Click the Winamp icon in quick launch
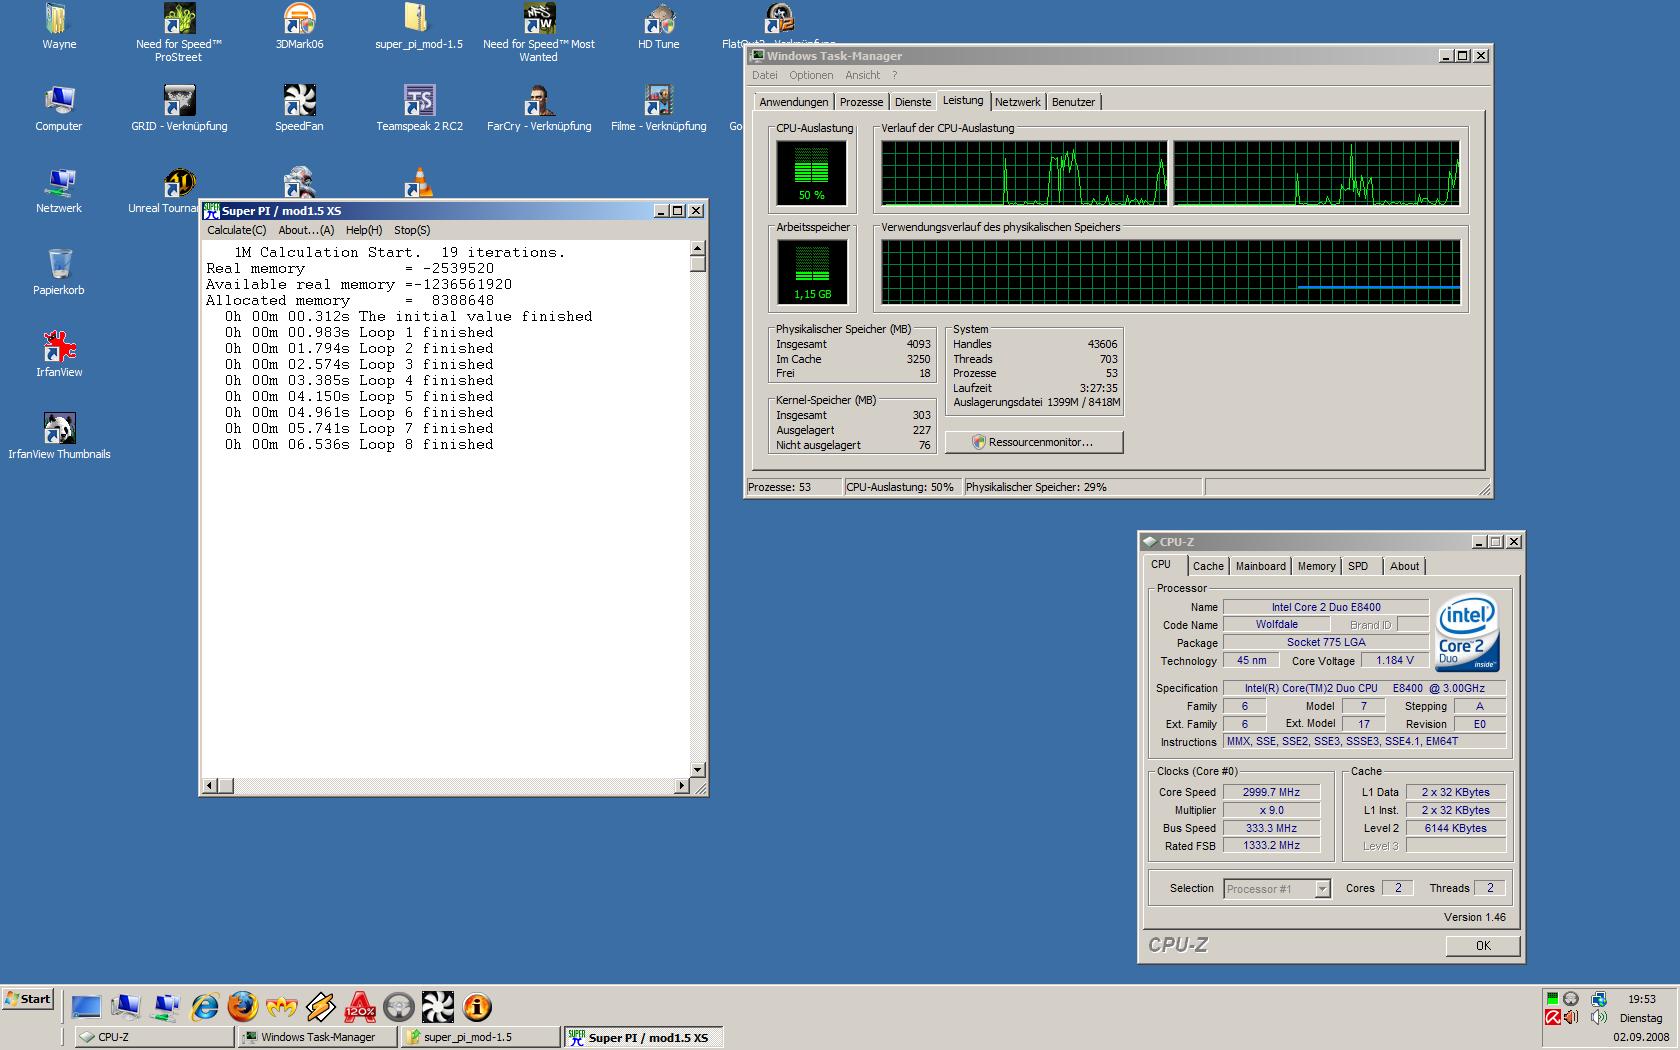The image size is (1680, 1050). 321,1007
